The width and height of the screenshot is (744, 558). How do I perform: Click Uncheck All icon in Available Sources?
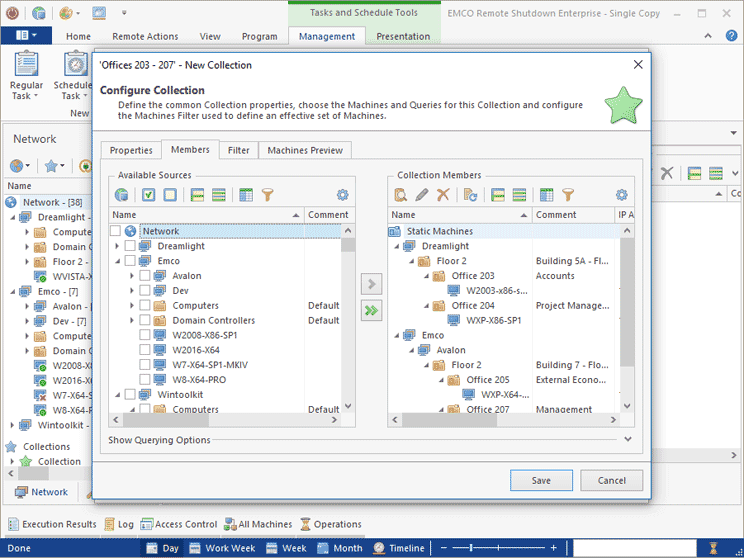[x=169, y=195]
